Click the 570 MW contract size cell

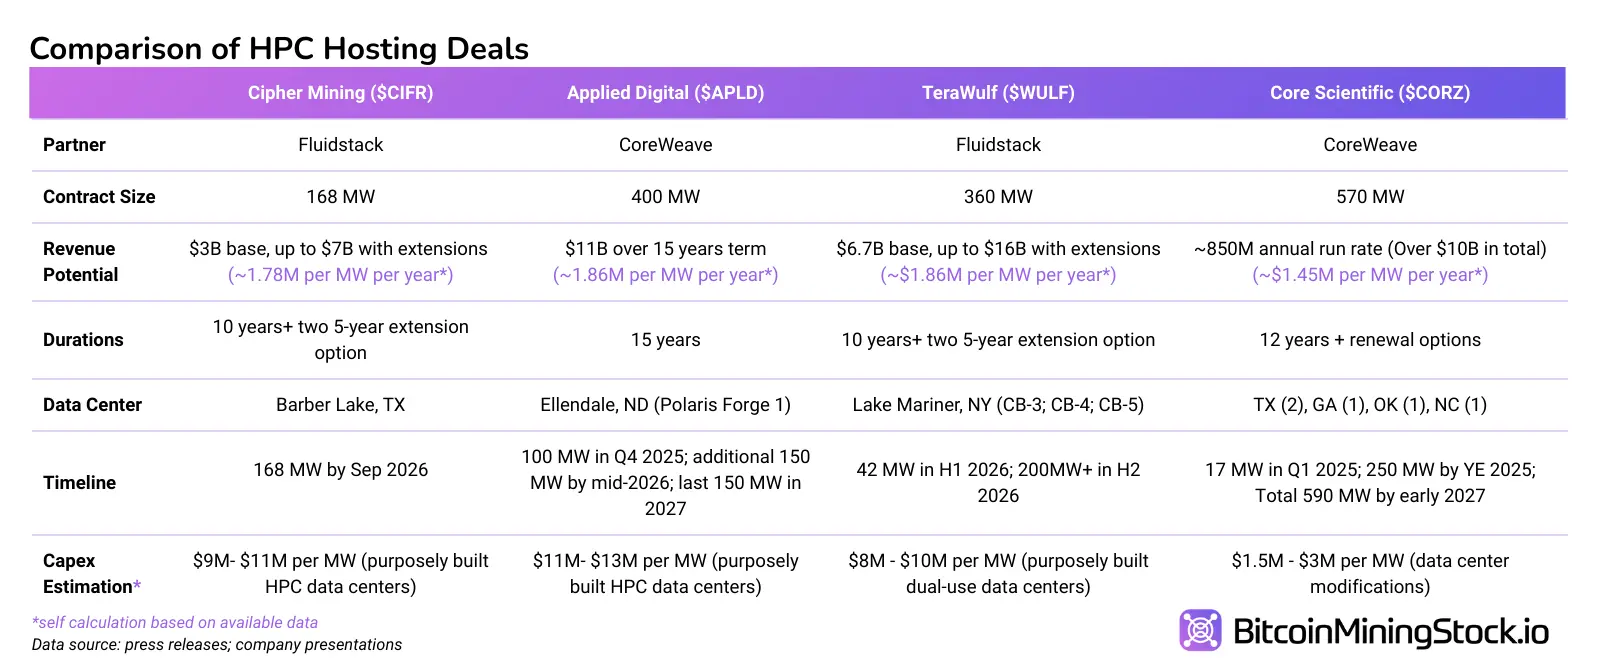(x=1370, y=197)
